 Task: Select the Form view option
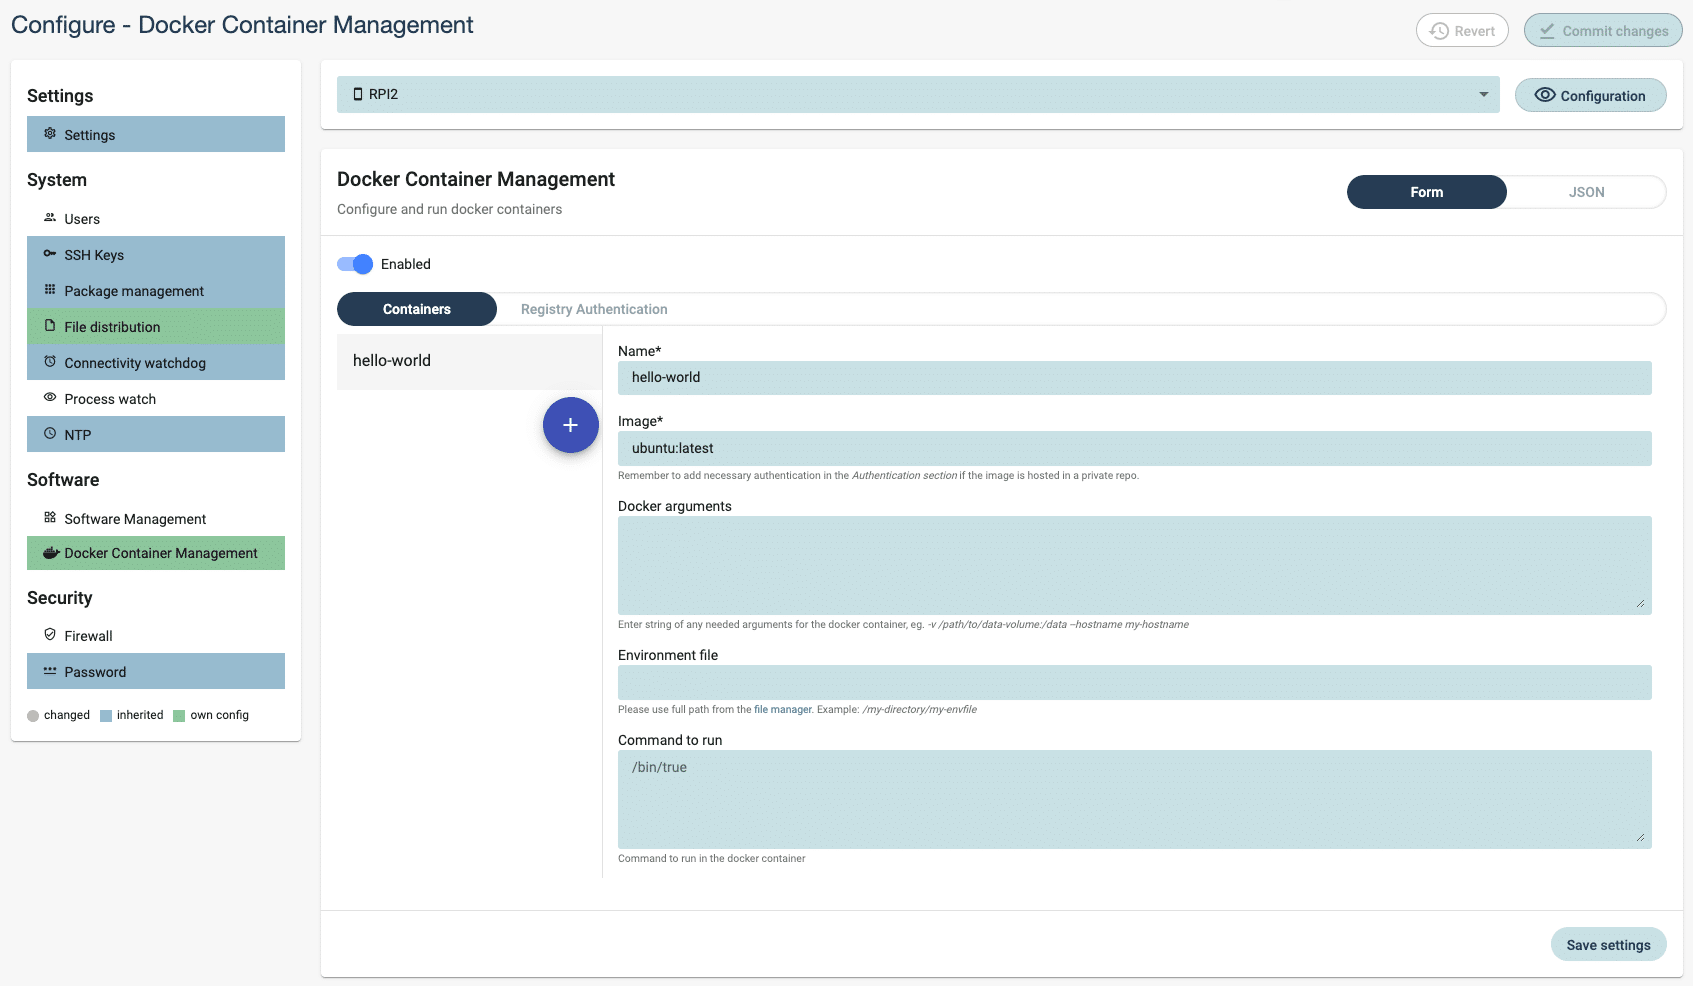1426,192
